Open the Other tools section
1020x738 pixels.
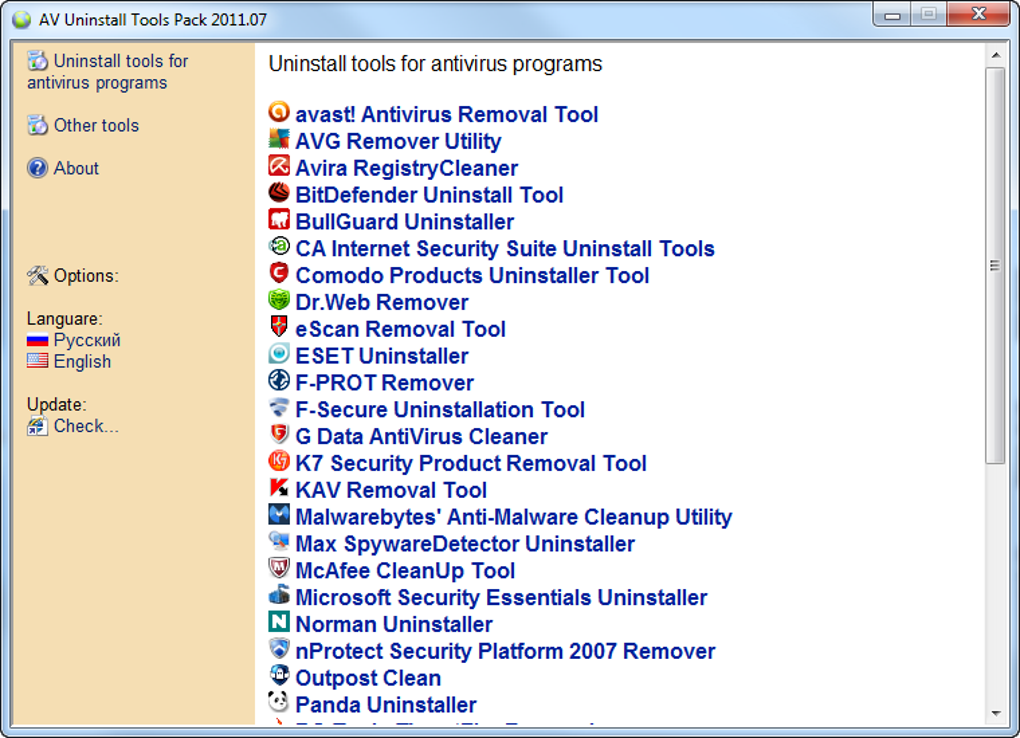tap(96, 125)
